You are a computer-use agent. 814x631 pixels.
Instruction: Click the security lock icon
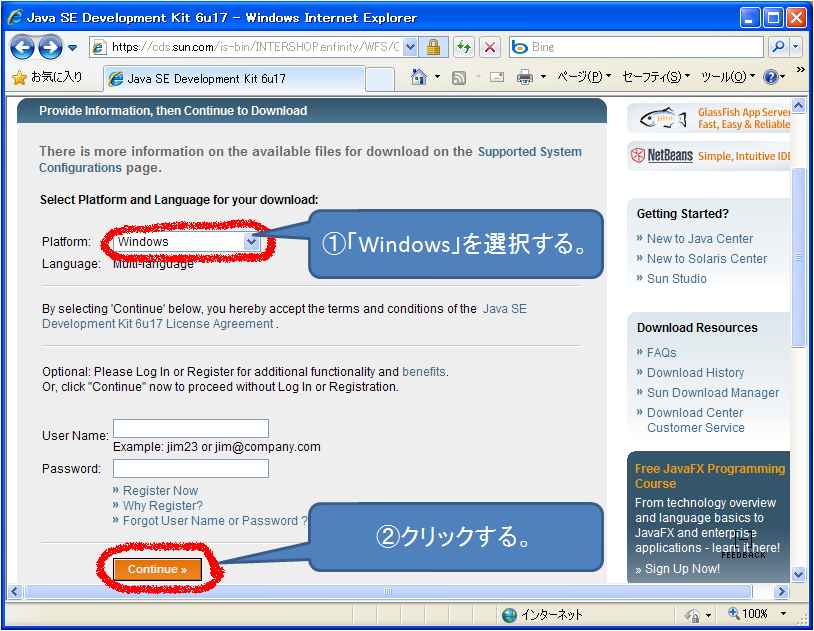(x=433, y=47)
